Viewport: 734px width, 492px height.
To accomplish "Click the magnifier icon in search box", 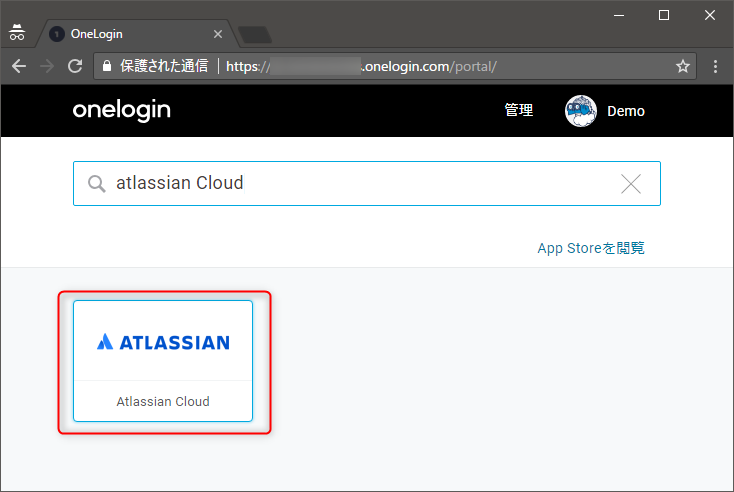I will 96,184.
